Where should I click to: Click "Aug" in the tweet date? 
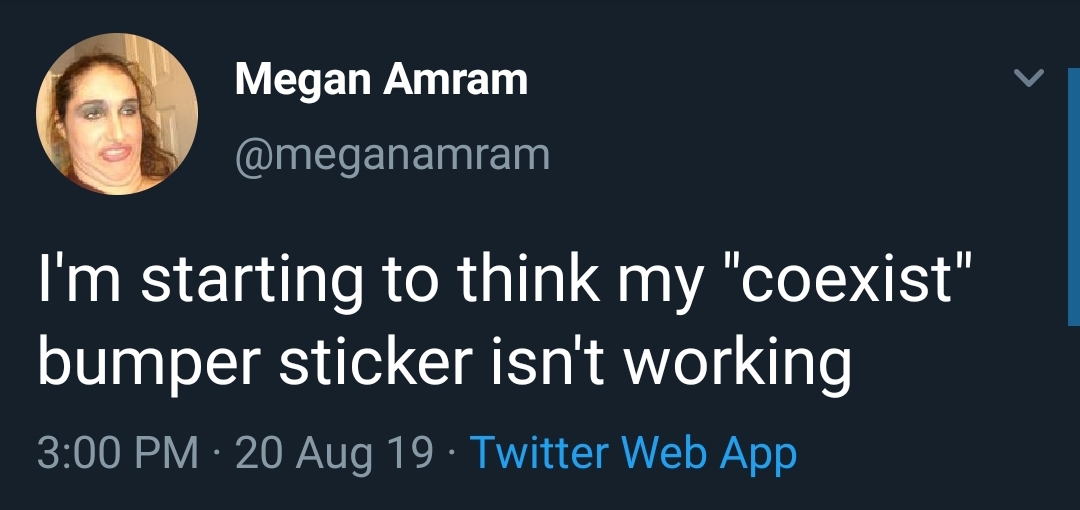coord(334,455)
